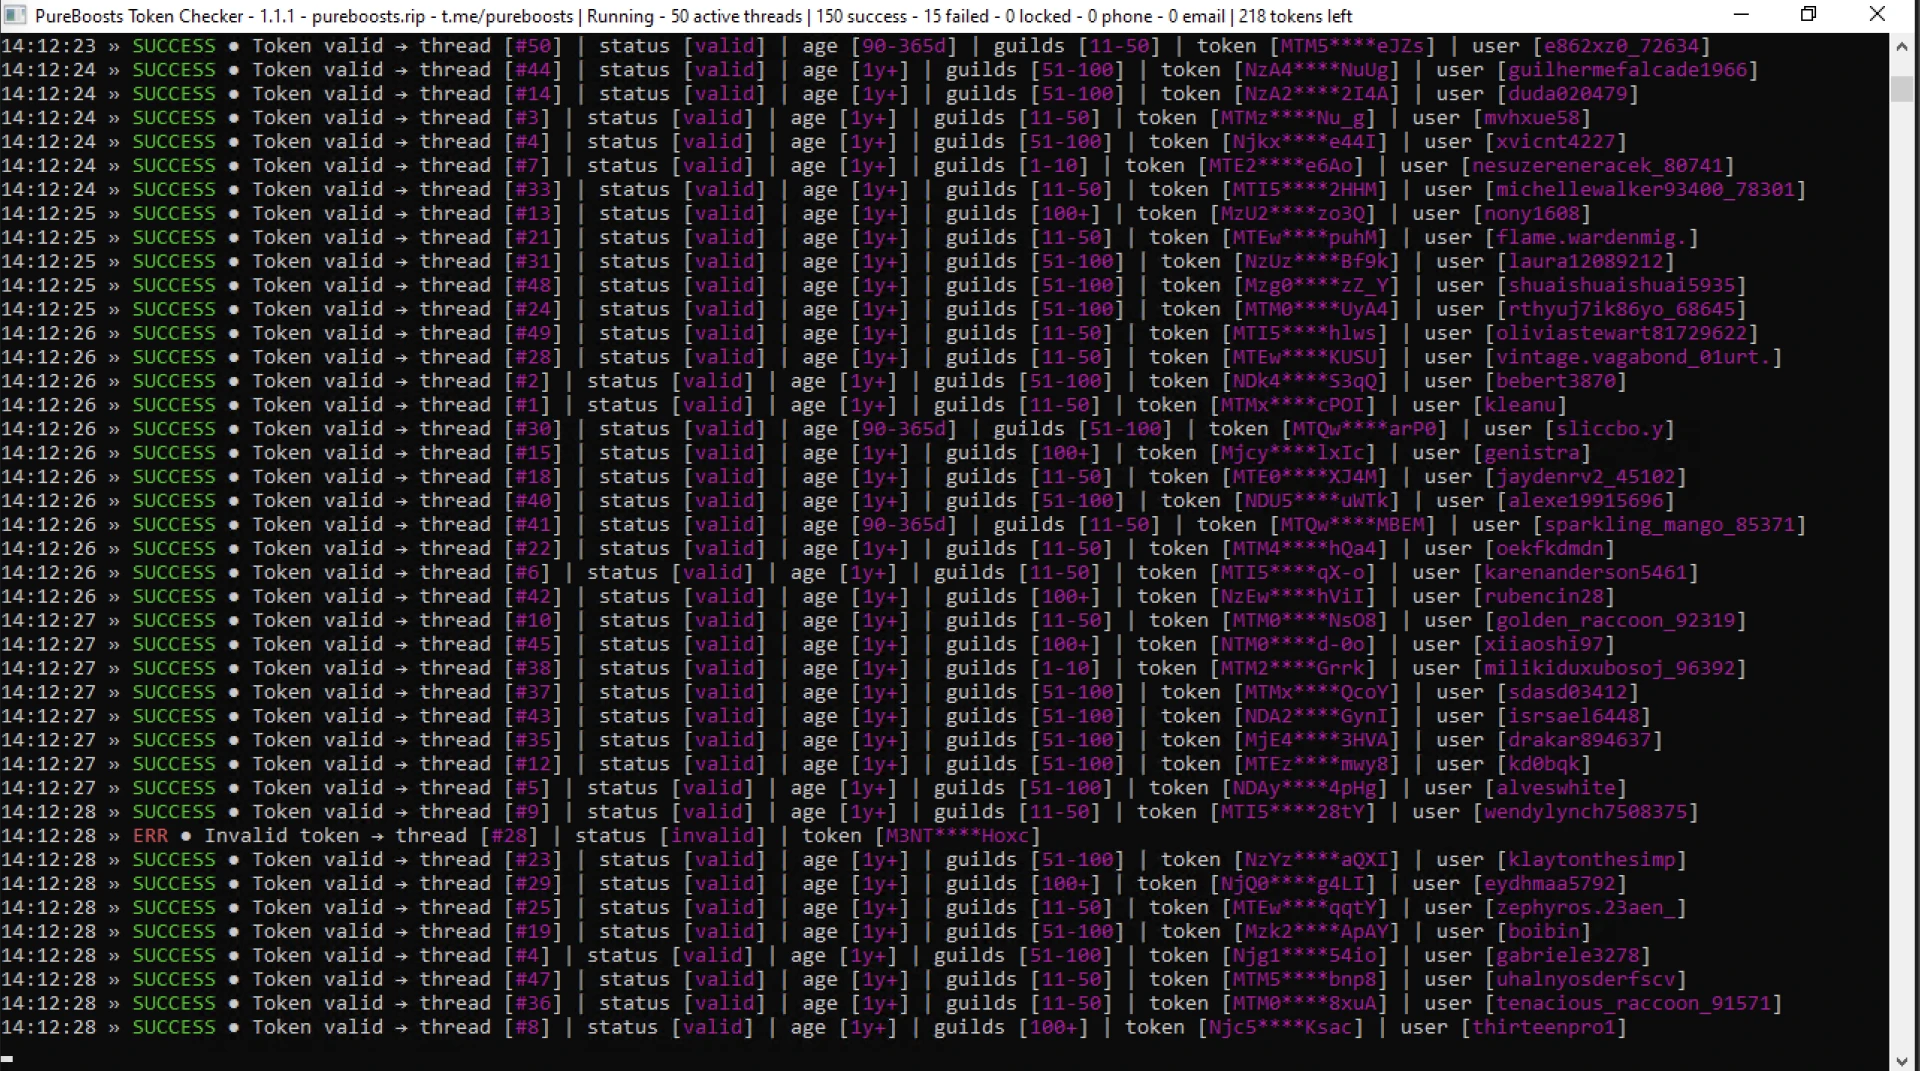
Task: Click username drakar894637
Action: 1580,740
